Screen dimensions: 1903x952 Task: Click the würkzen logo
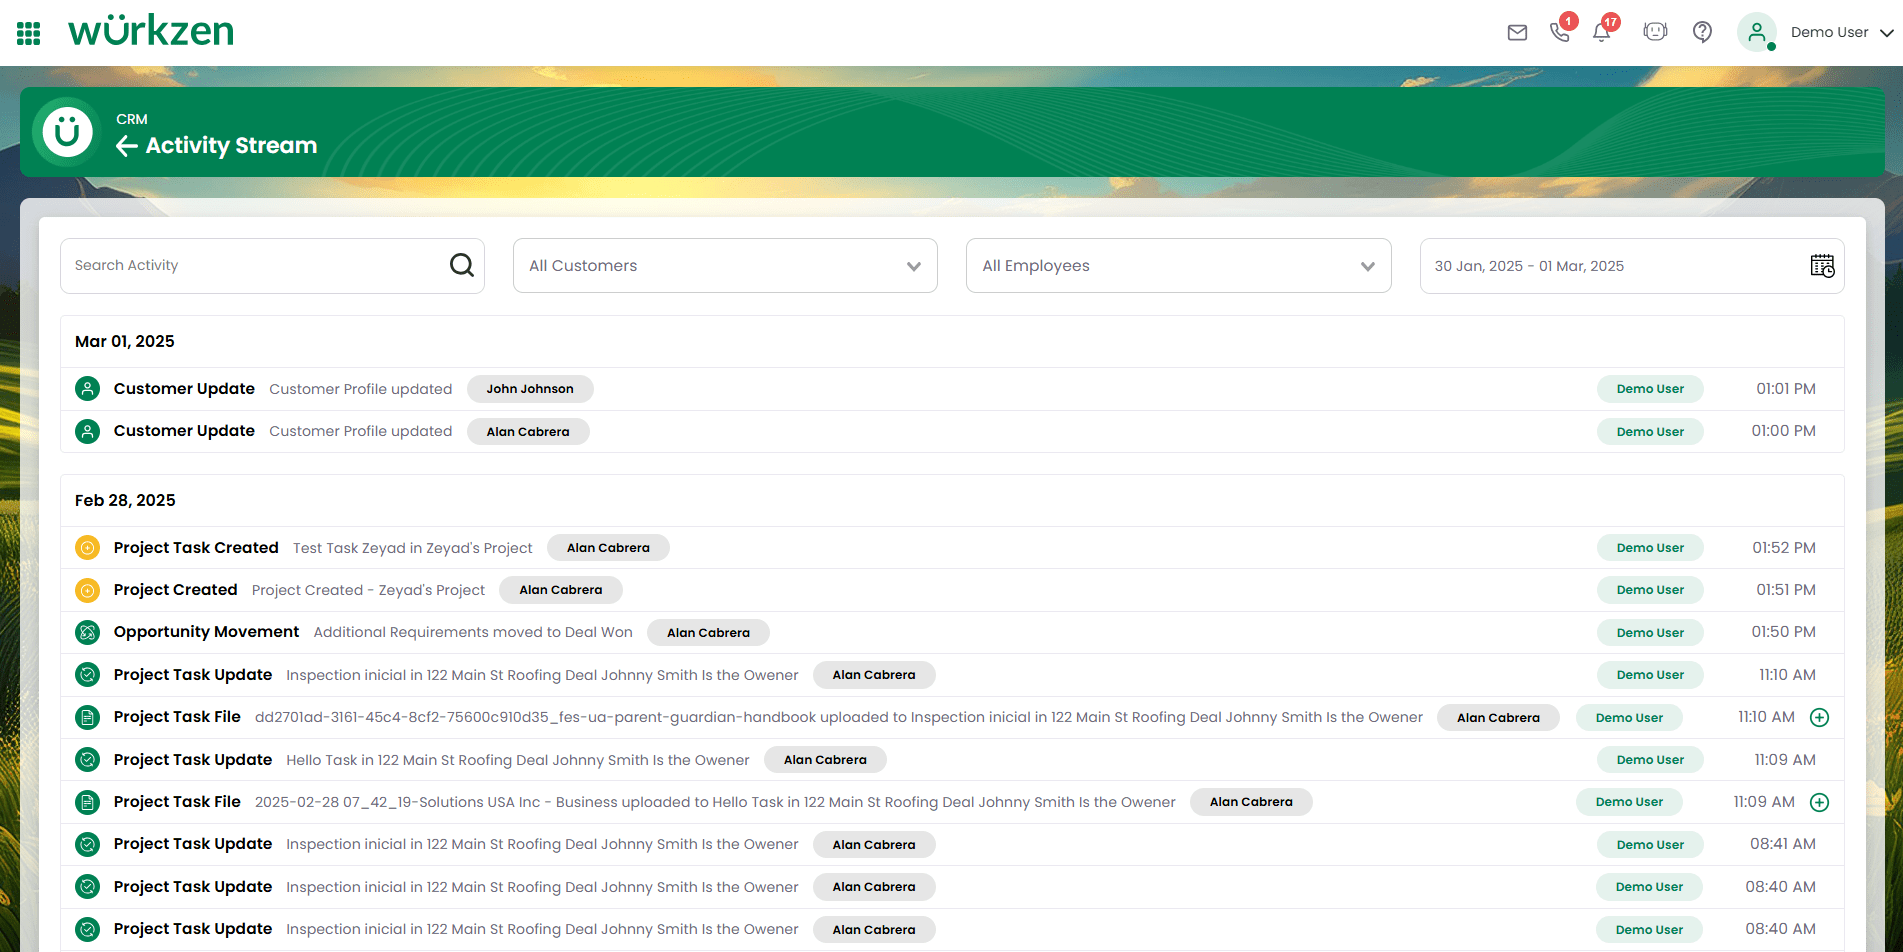pos(151,32)
